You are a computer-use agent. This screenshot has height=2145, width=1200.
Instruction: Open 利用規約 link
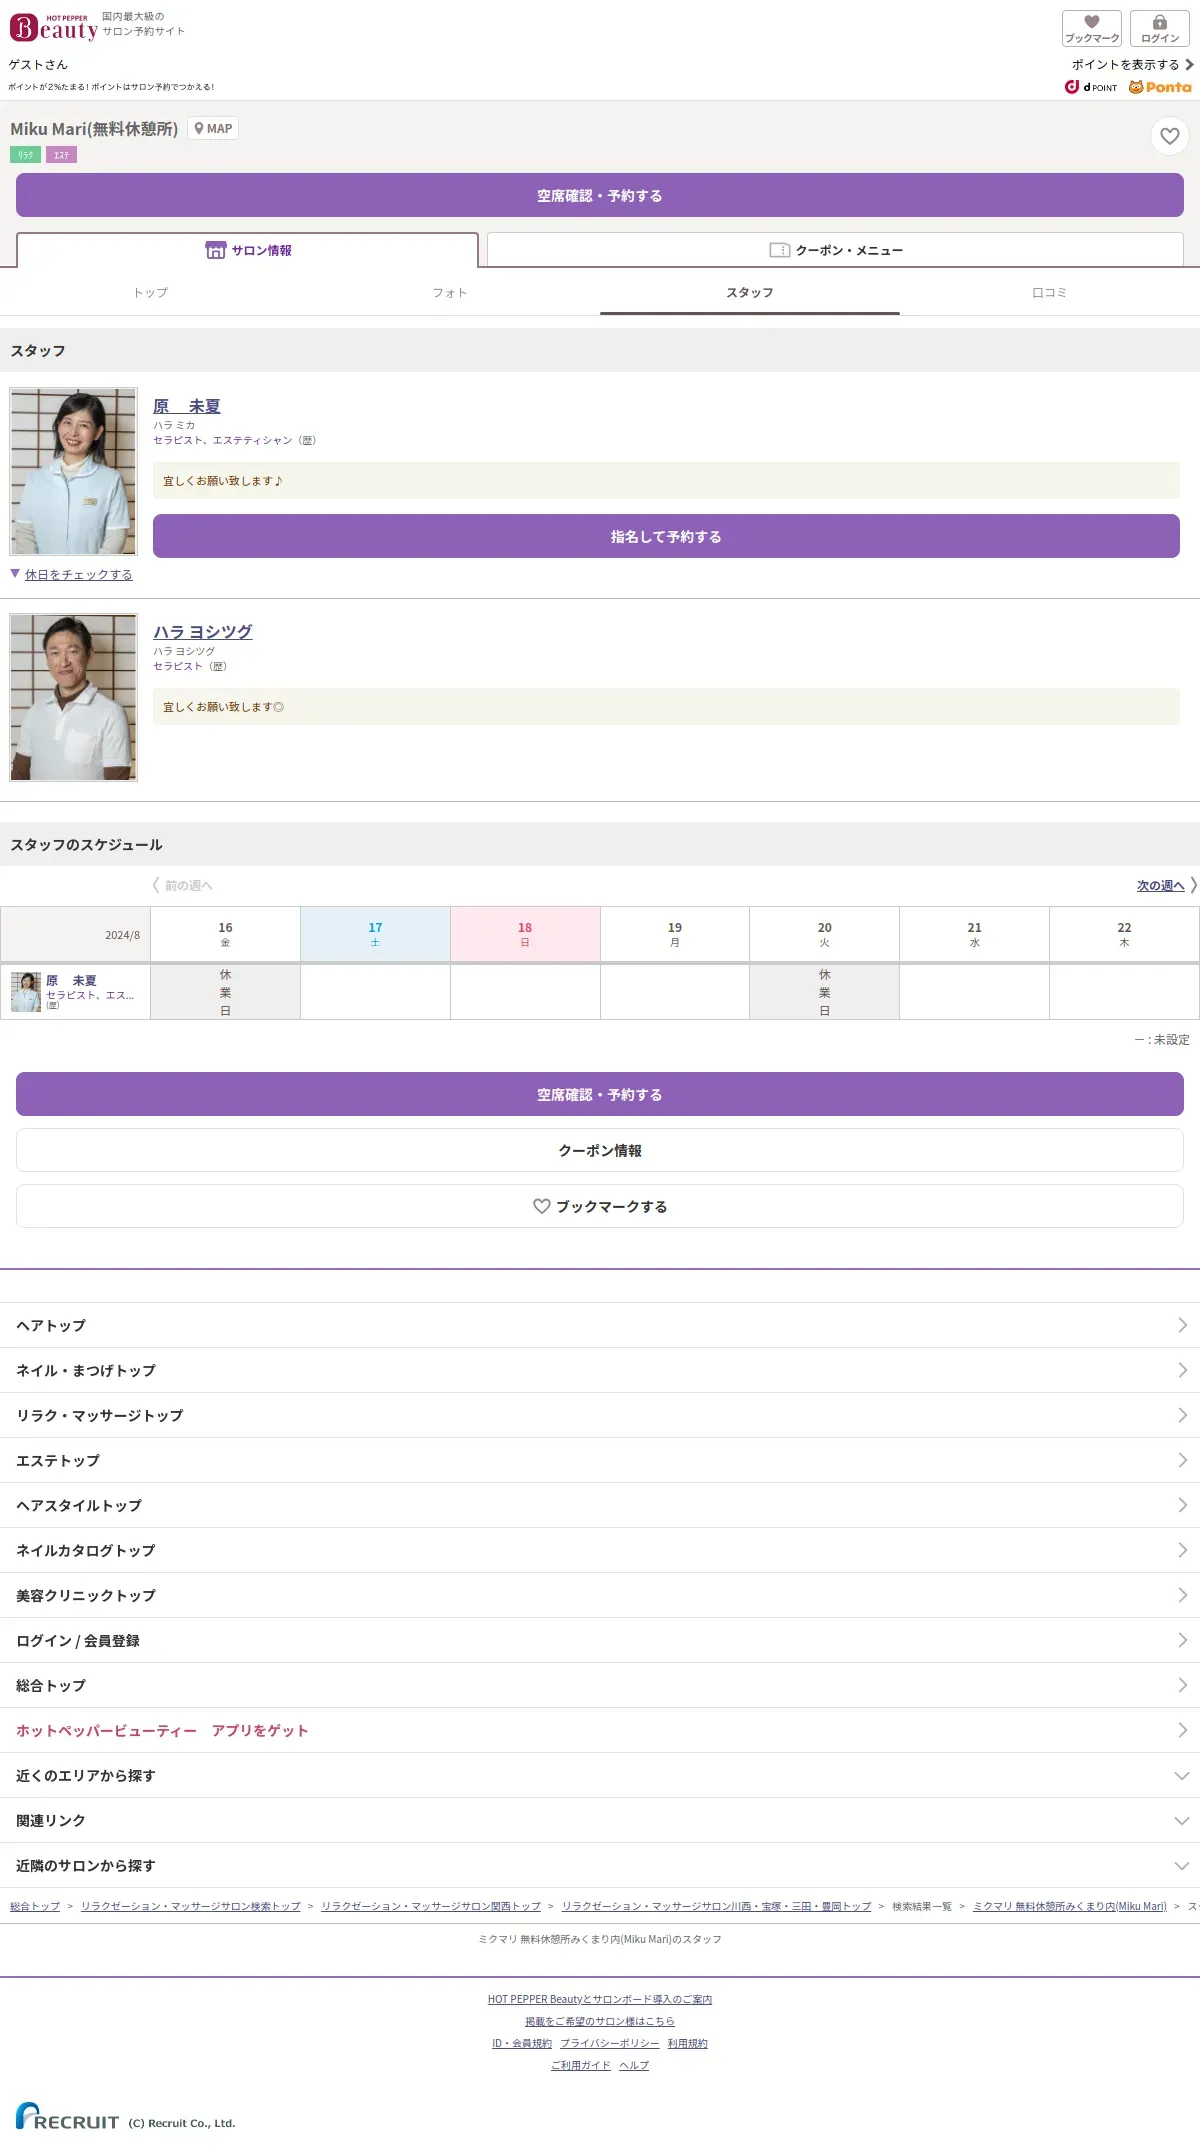pyautogui.click(x=688, y=2043)
